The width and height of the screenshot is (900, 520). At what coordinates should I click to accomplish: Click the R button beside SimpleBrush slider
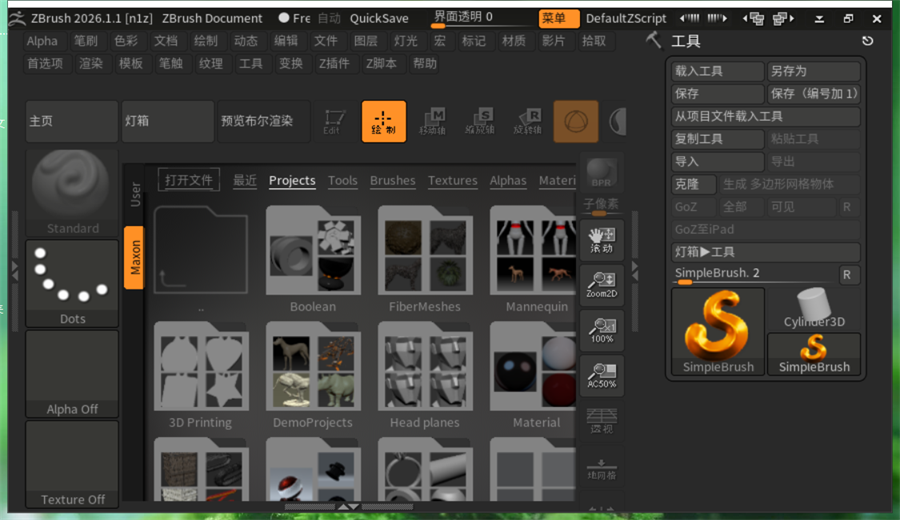pyautogui.click(x=848, y=275)
